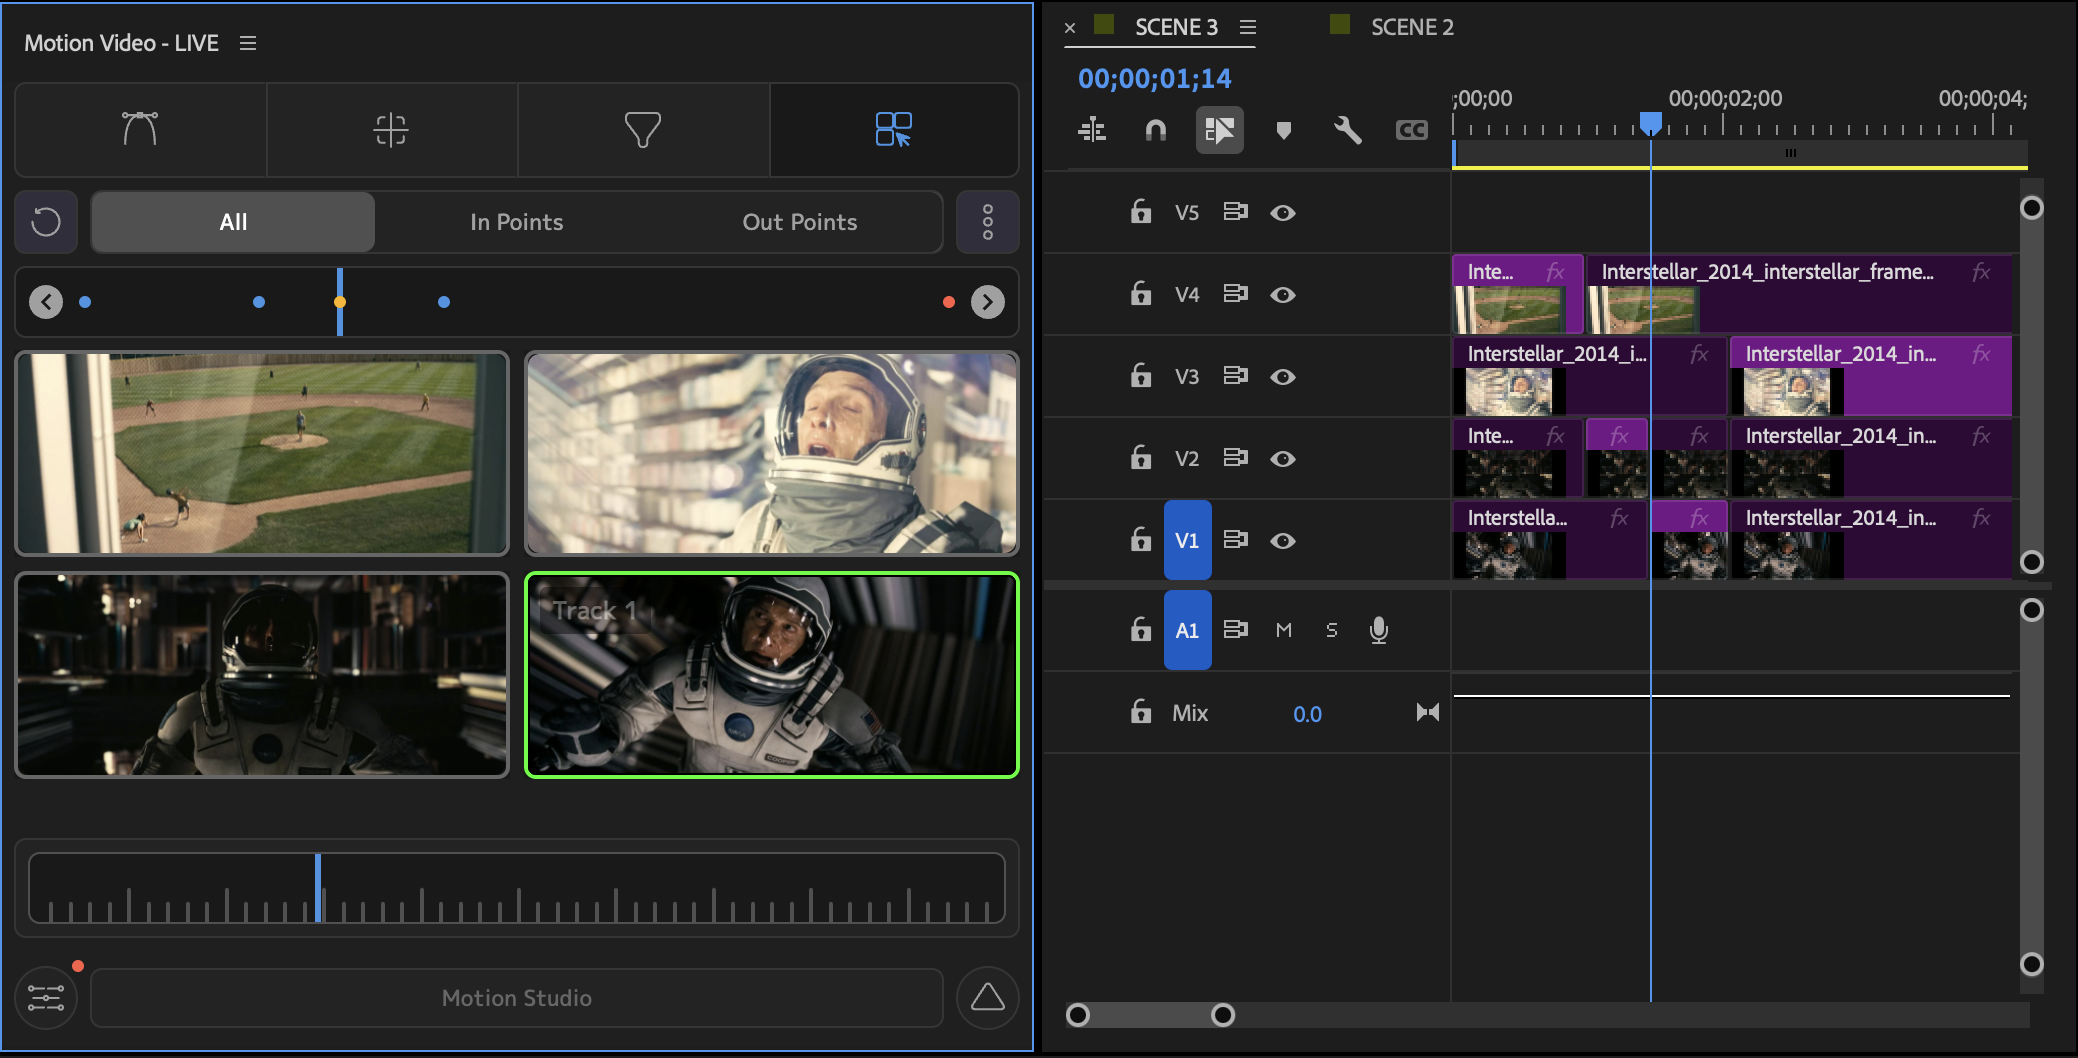Click the Motion Studio button

(516, 998)
